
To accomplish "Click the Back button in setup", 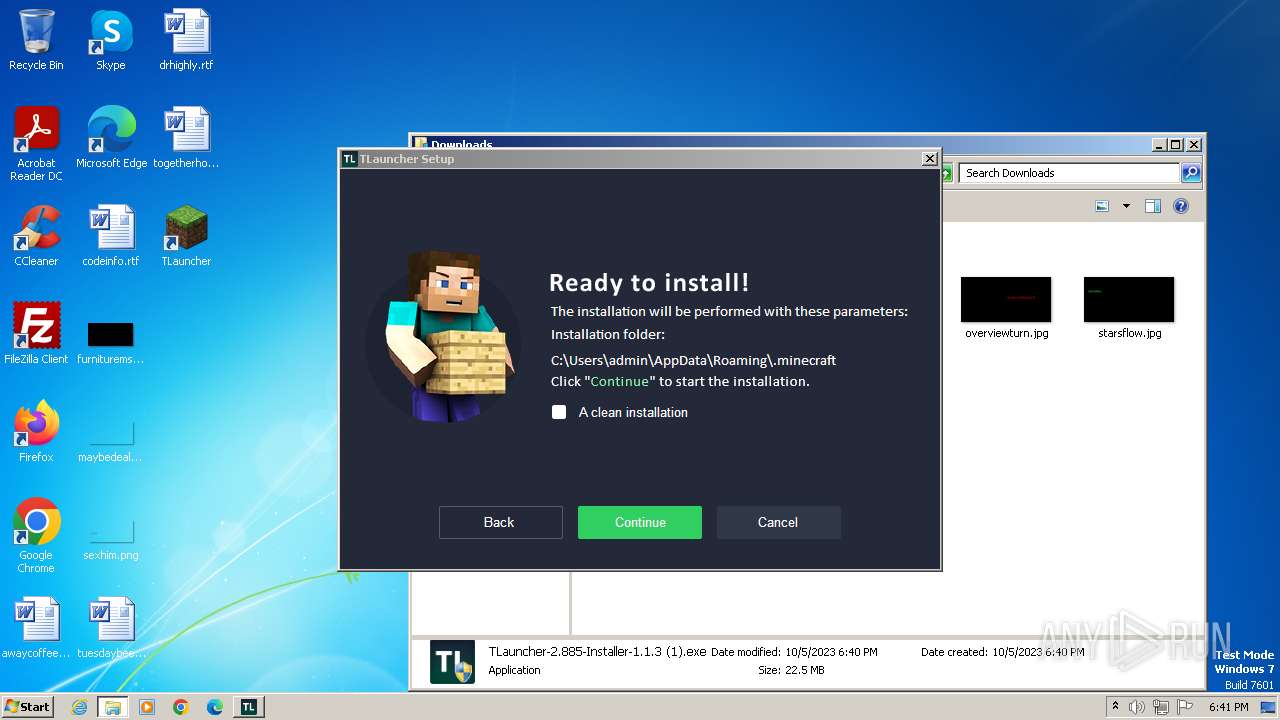I will coord(500,522).
